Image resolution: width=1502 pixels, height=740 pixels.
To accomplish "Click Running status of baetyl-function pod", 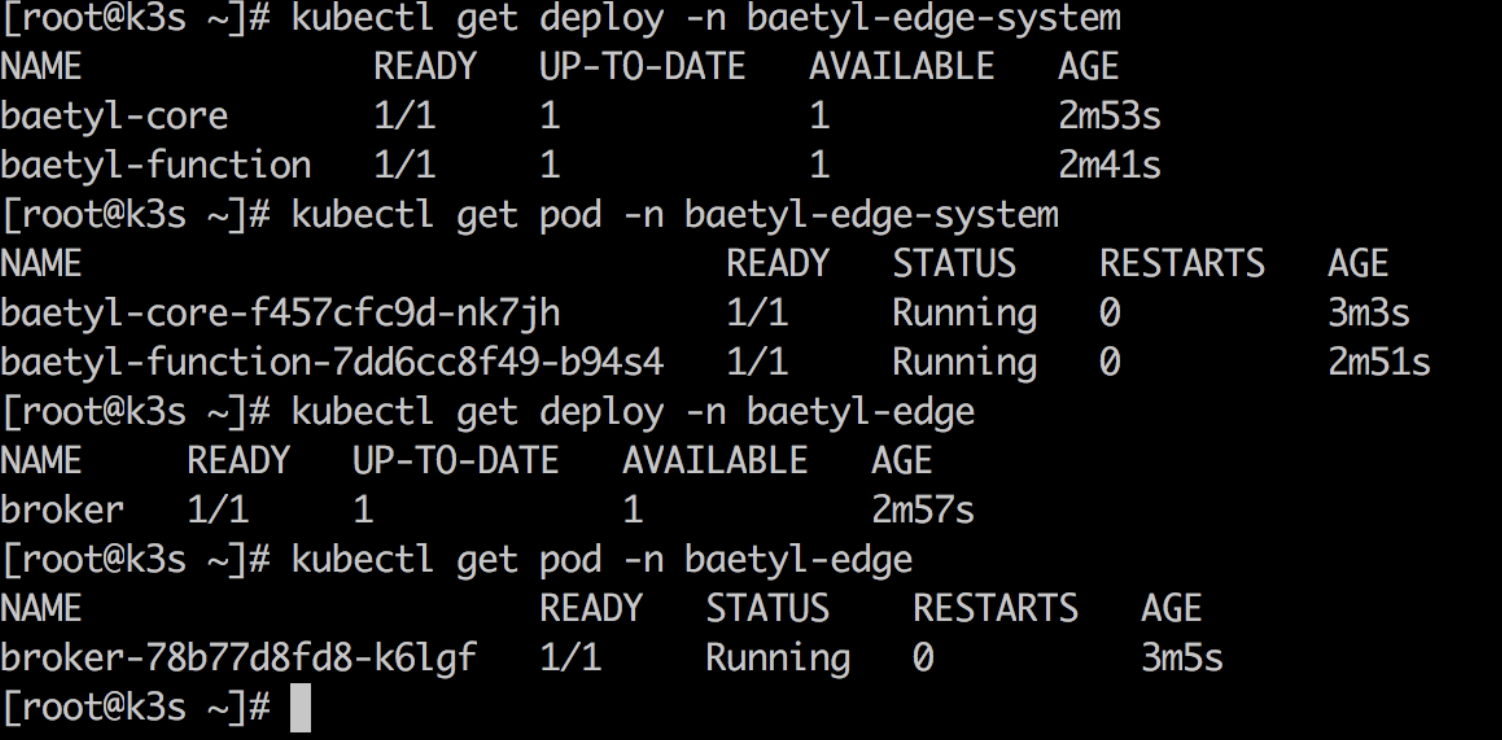I will coord(964,363).
